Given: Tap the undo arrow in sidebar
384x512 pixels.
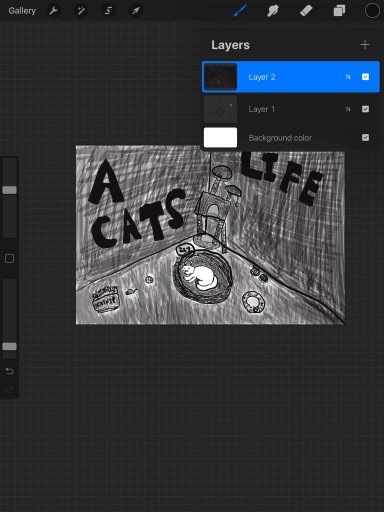Looking at the screenshot, I should (10, 371).
